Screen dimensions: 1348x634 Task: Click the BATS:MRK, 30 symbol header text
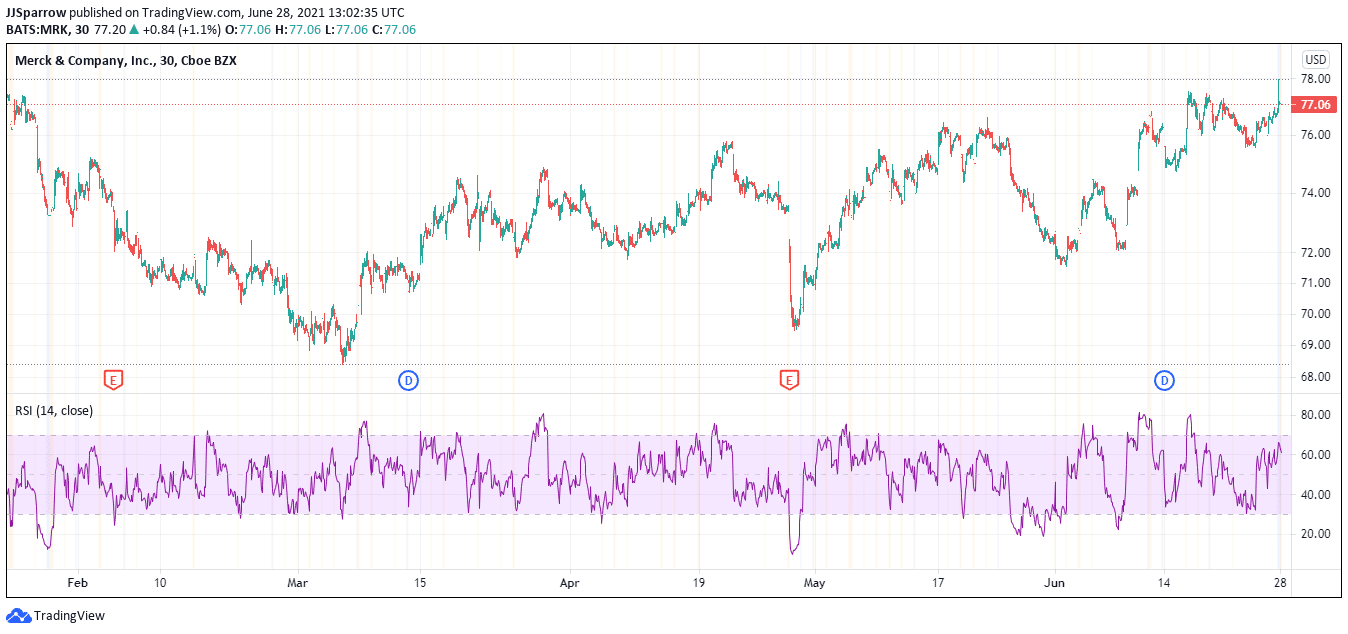(x=47, y=30)
